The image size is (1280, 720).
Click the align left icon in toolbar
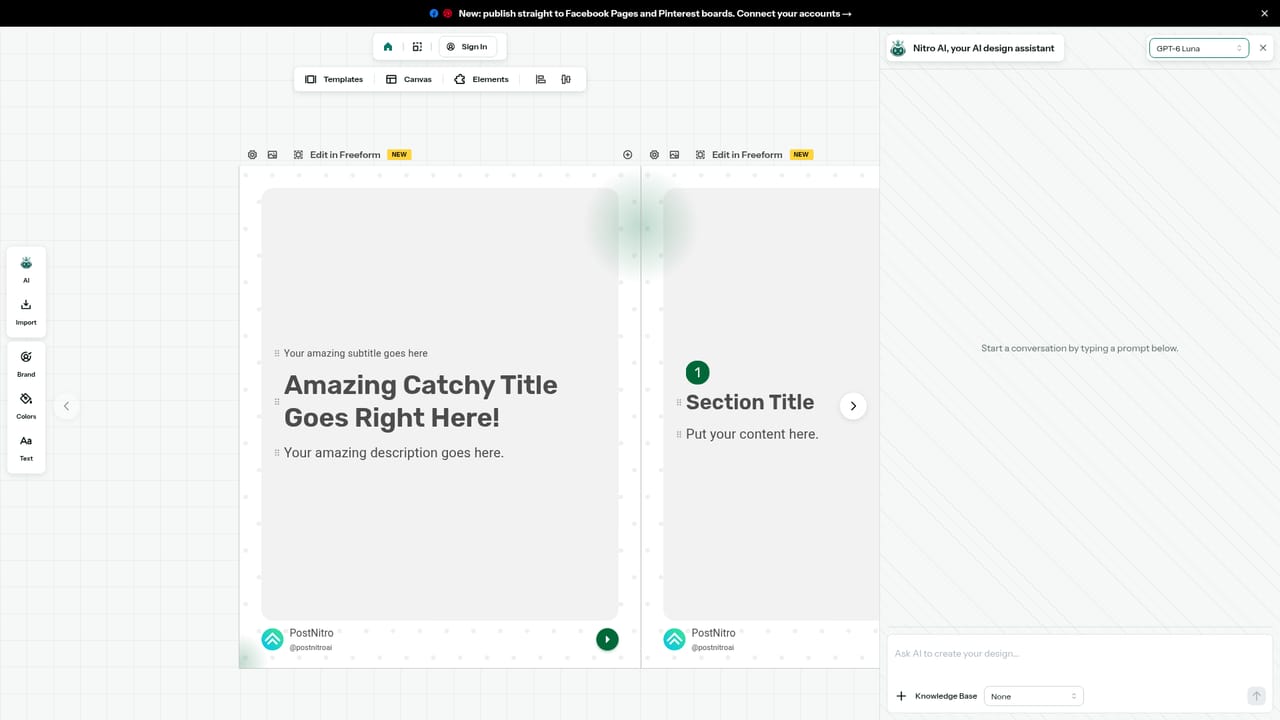click(541, 79)
